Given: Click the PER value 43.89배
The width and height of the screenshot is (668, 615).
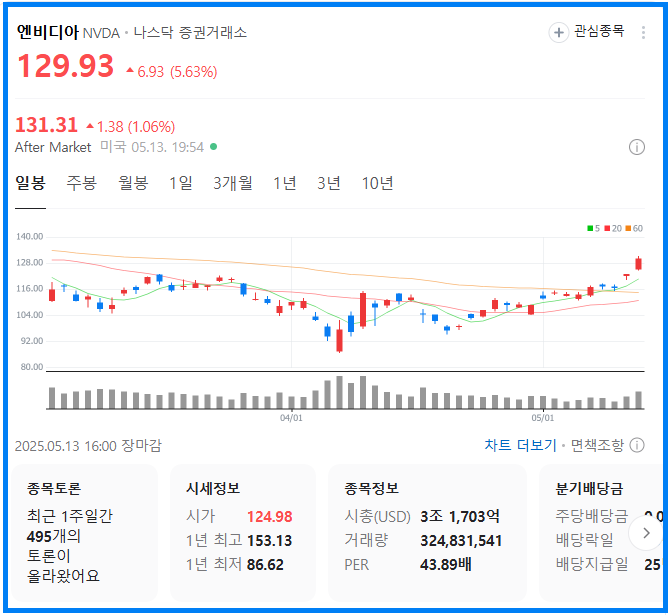Looking at the screenshot, I should pyautogui.click(x=446, y=565).
